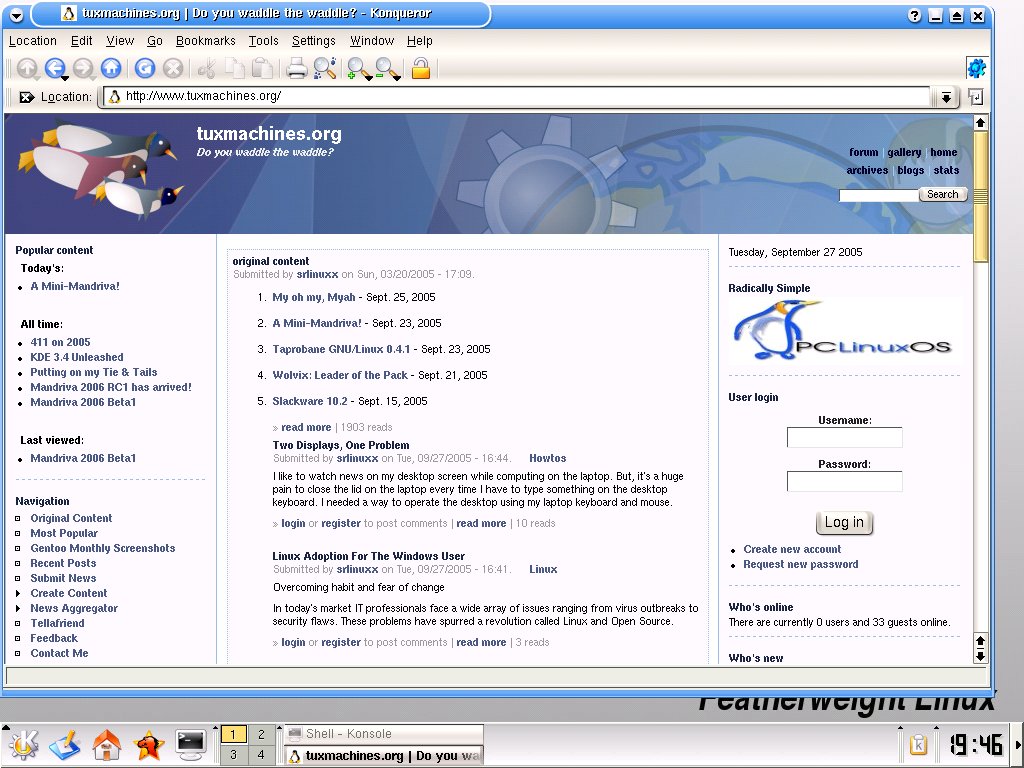
Task: Open the View menu
Action: coord(120,40)
